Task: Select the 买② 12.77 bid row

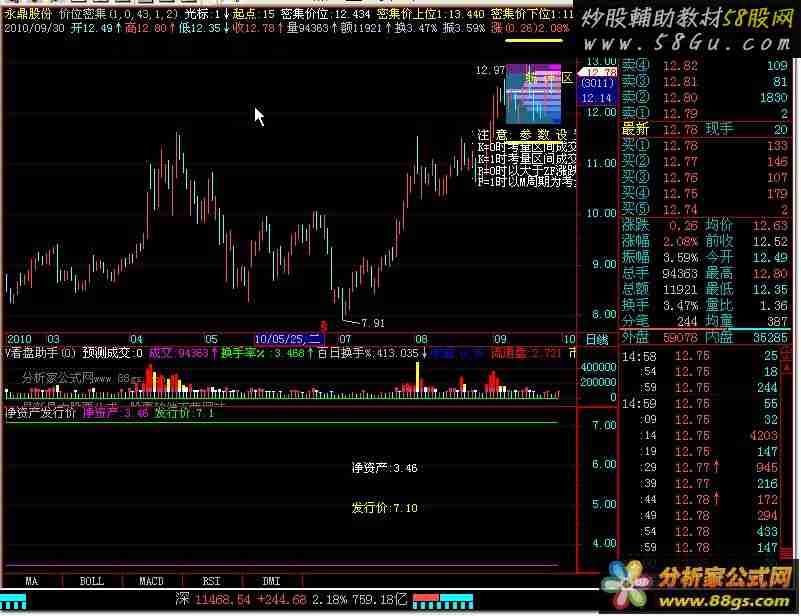Action: 705,162
